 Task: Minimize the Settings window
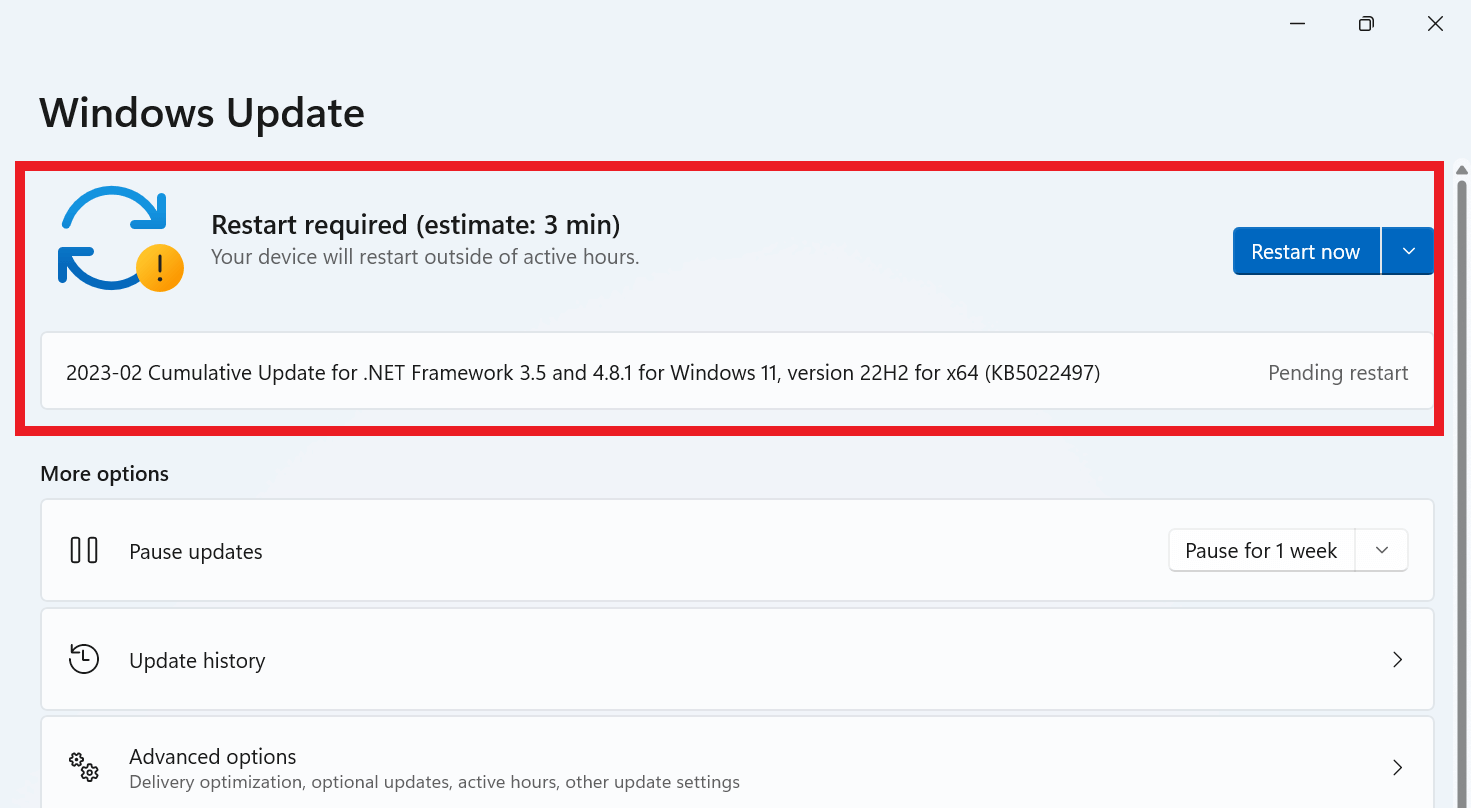point(1297,24)
